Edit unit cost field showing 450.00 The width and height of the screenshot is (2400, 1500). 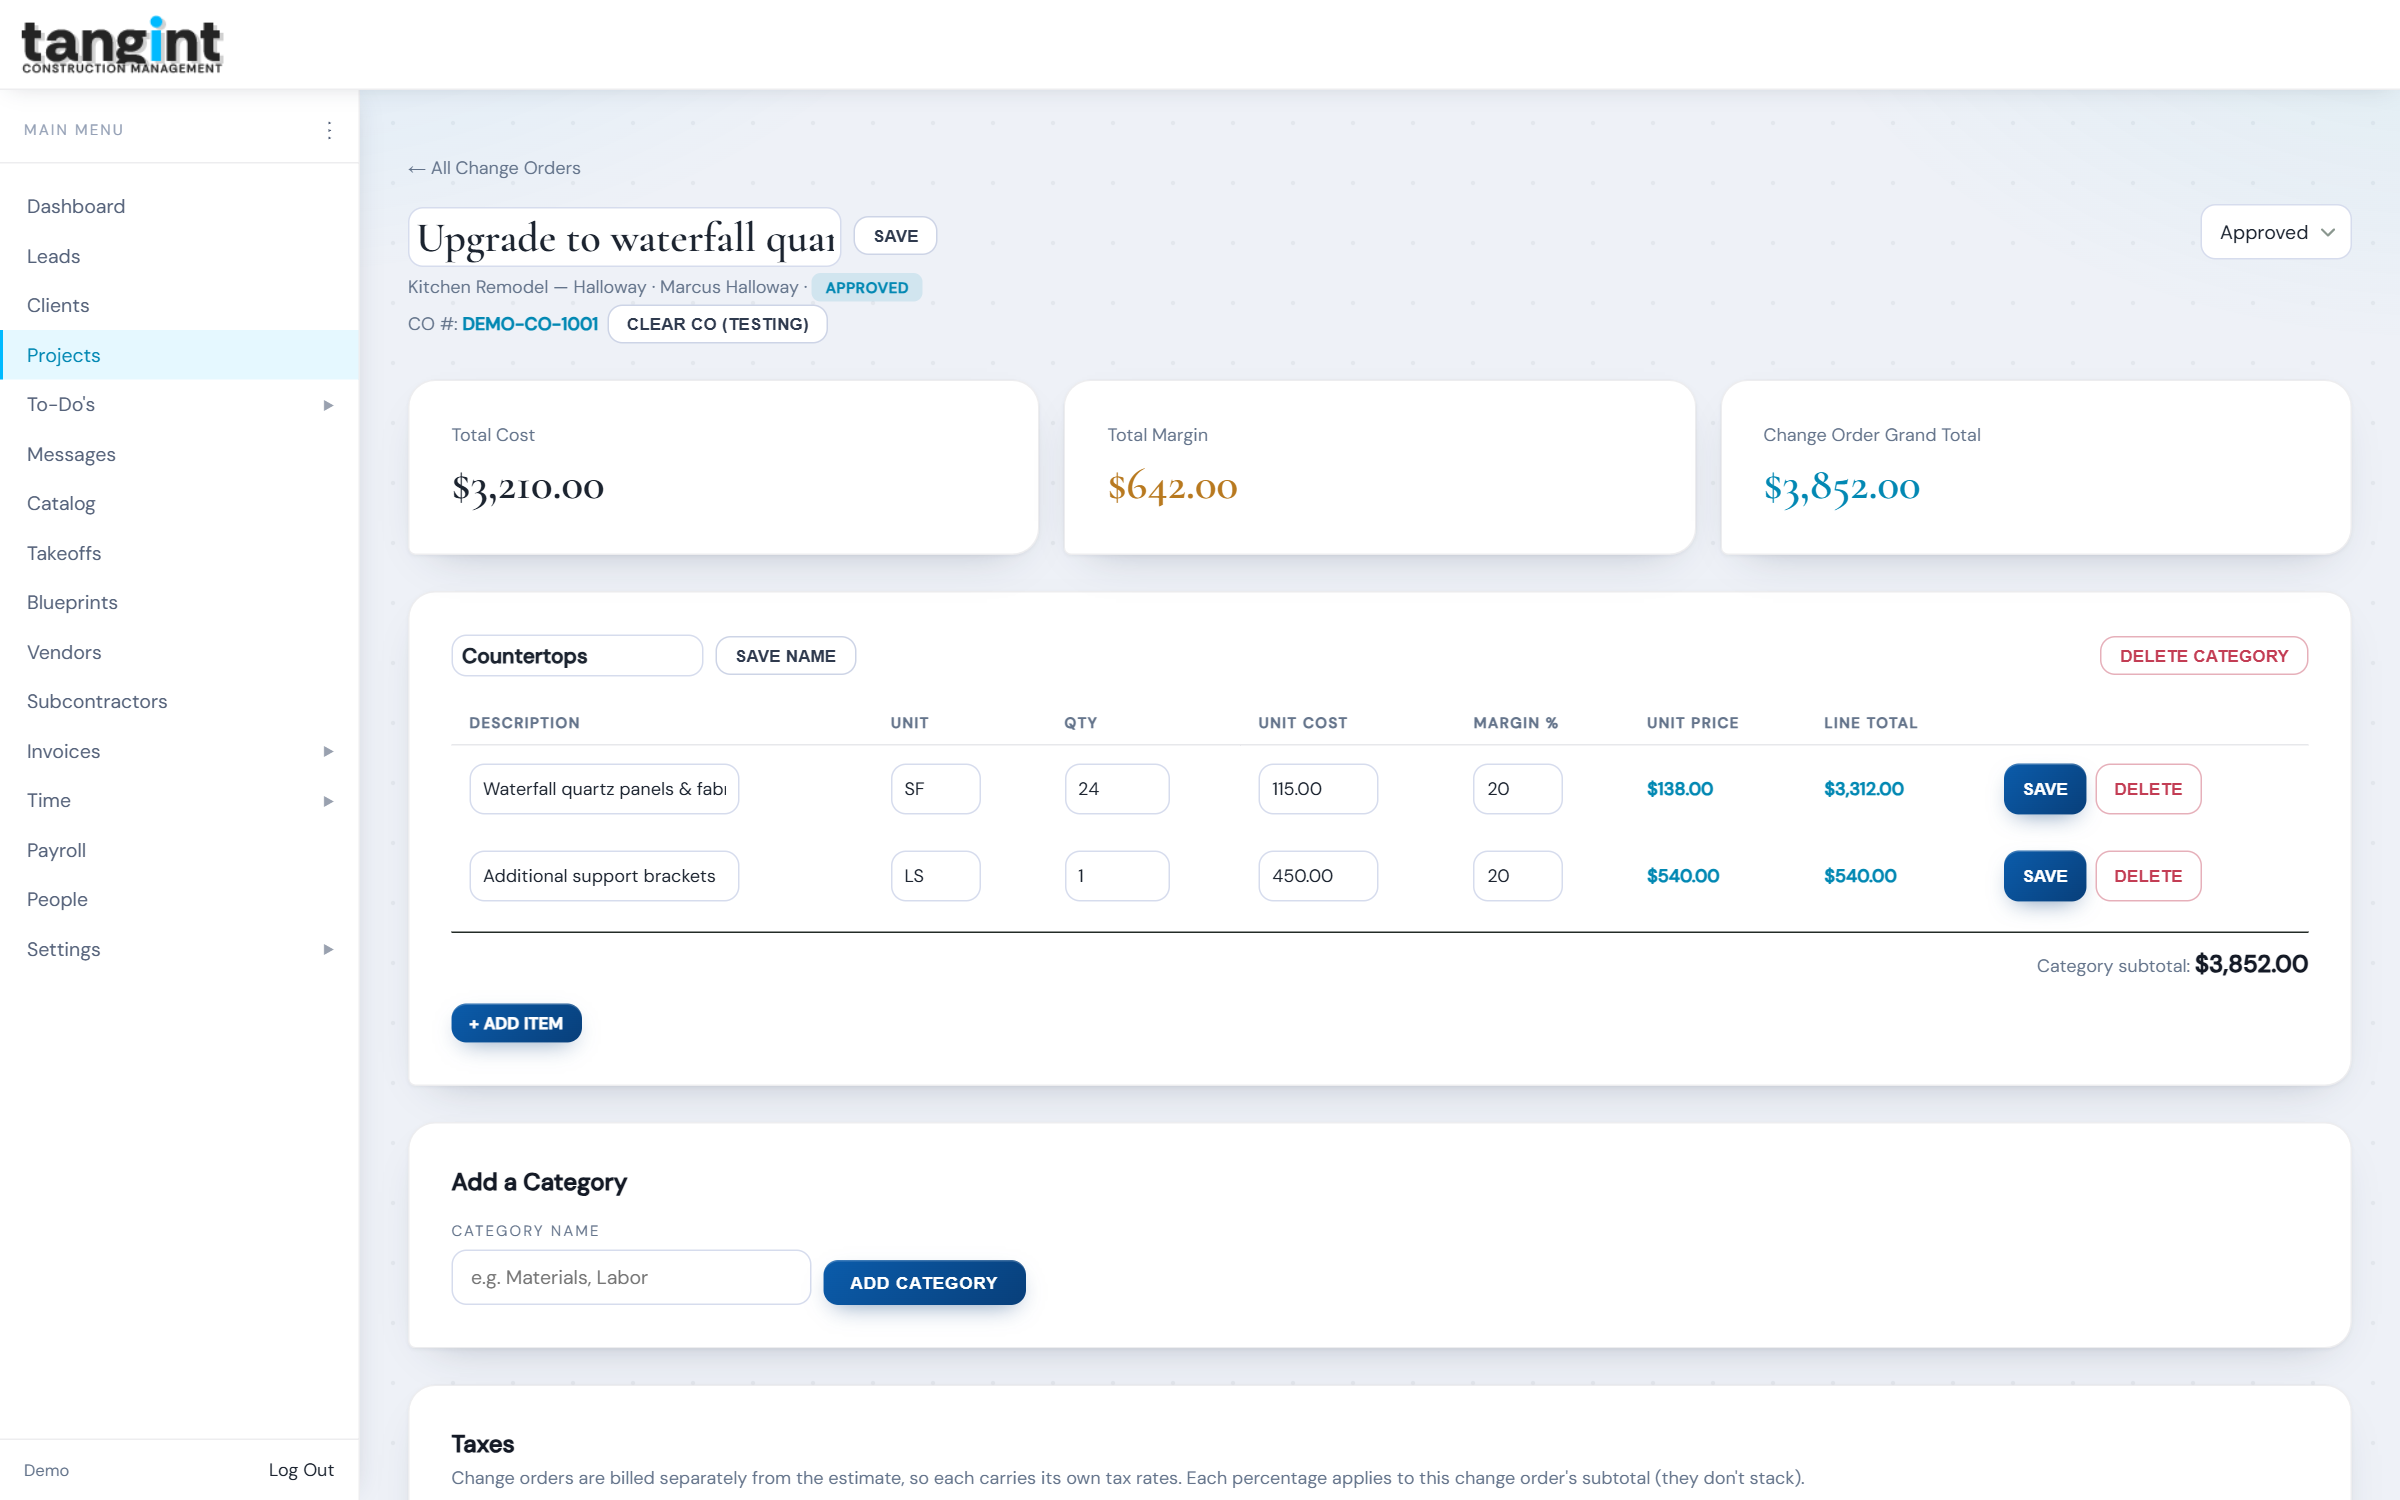pyautogui.click(x=1318, y=876)
